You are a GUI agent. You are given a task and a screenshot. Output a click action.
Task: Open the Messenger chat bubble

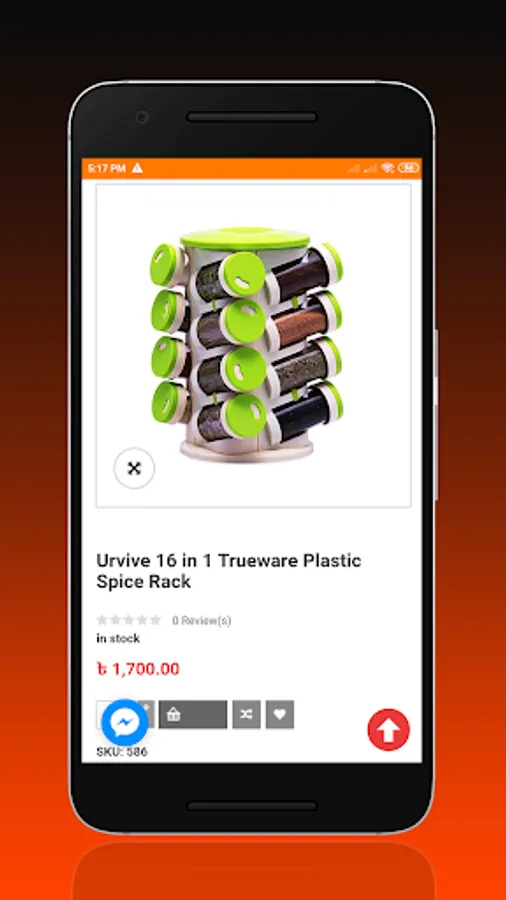tap(124, 723)
